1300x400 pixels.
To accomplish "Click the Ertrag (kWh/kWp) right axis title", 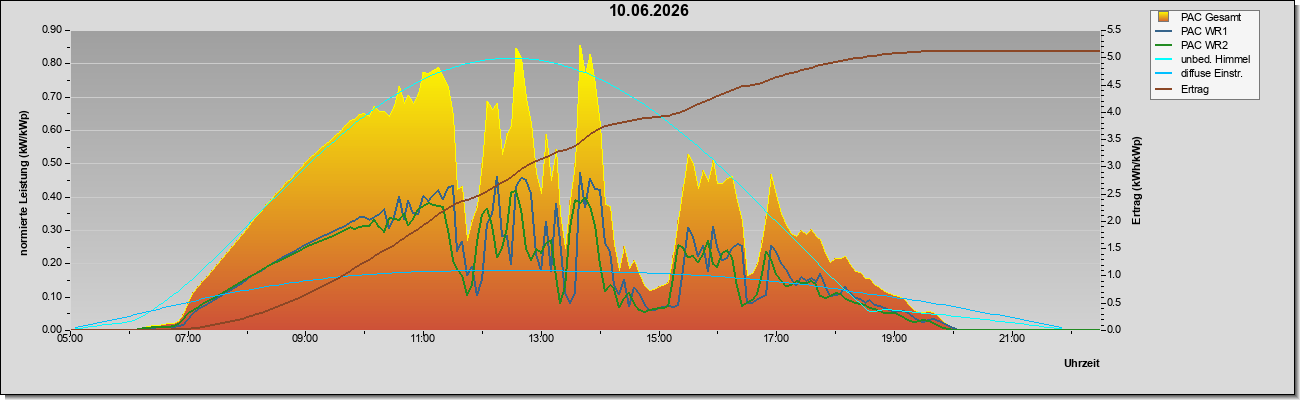I will pos(1136,181).
